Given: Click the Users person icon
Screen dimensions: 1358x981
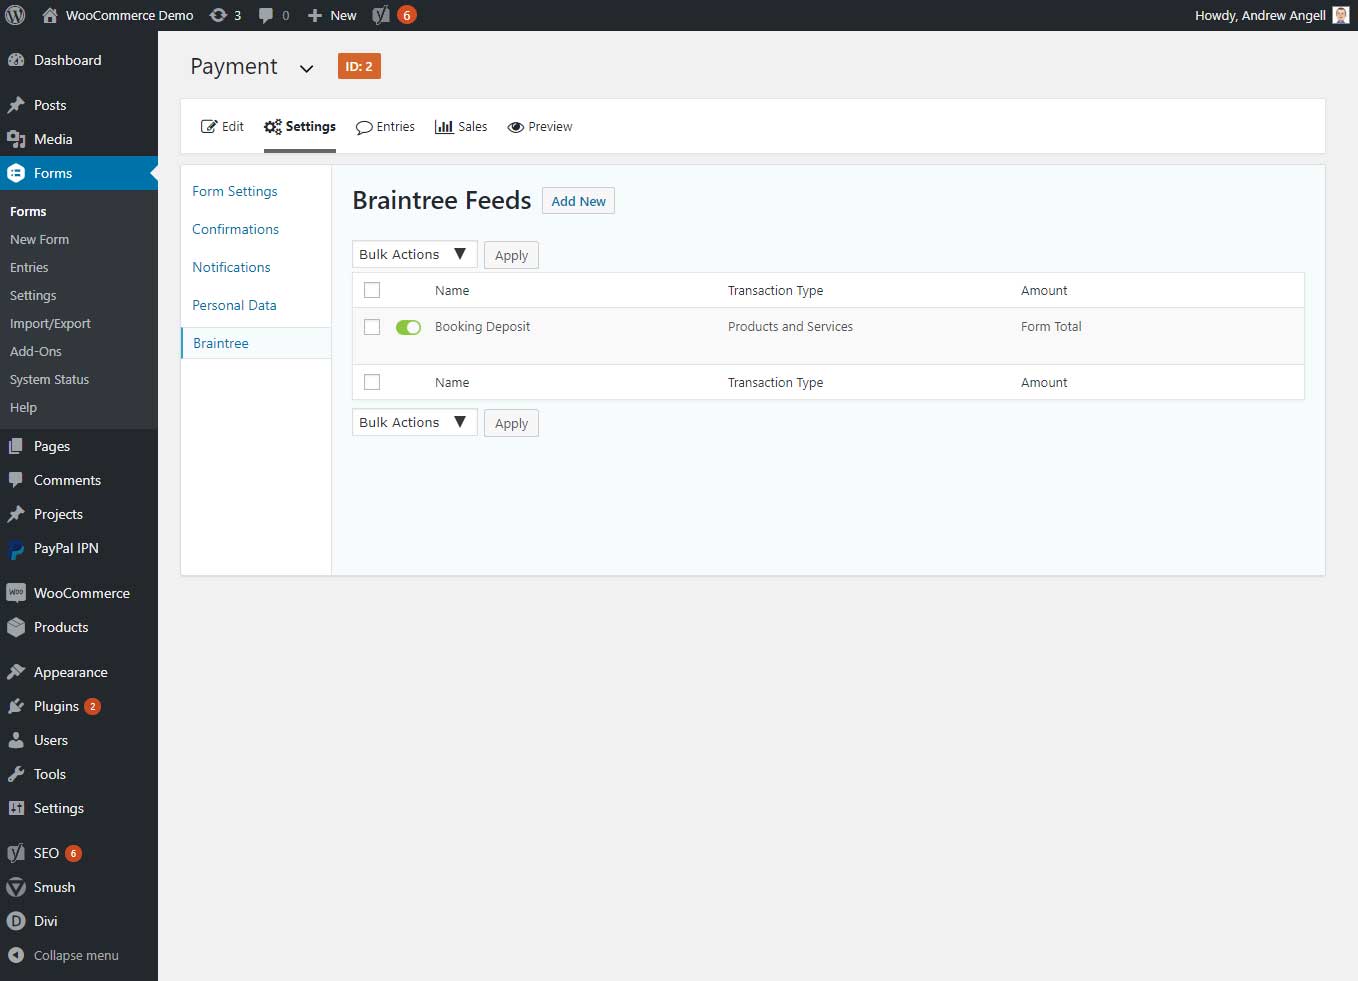Looking at the screenshot, I should 16,740.
